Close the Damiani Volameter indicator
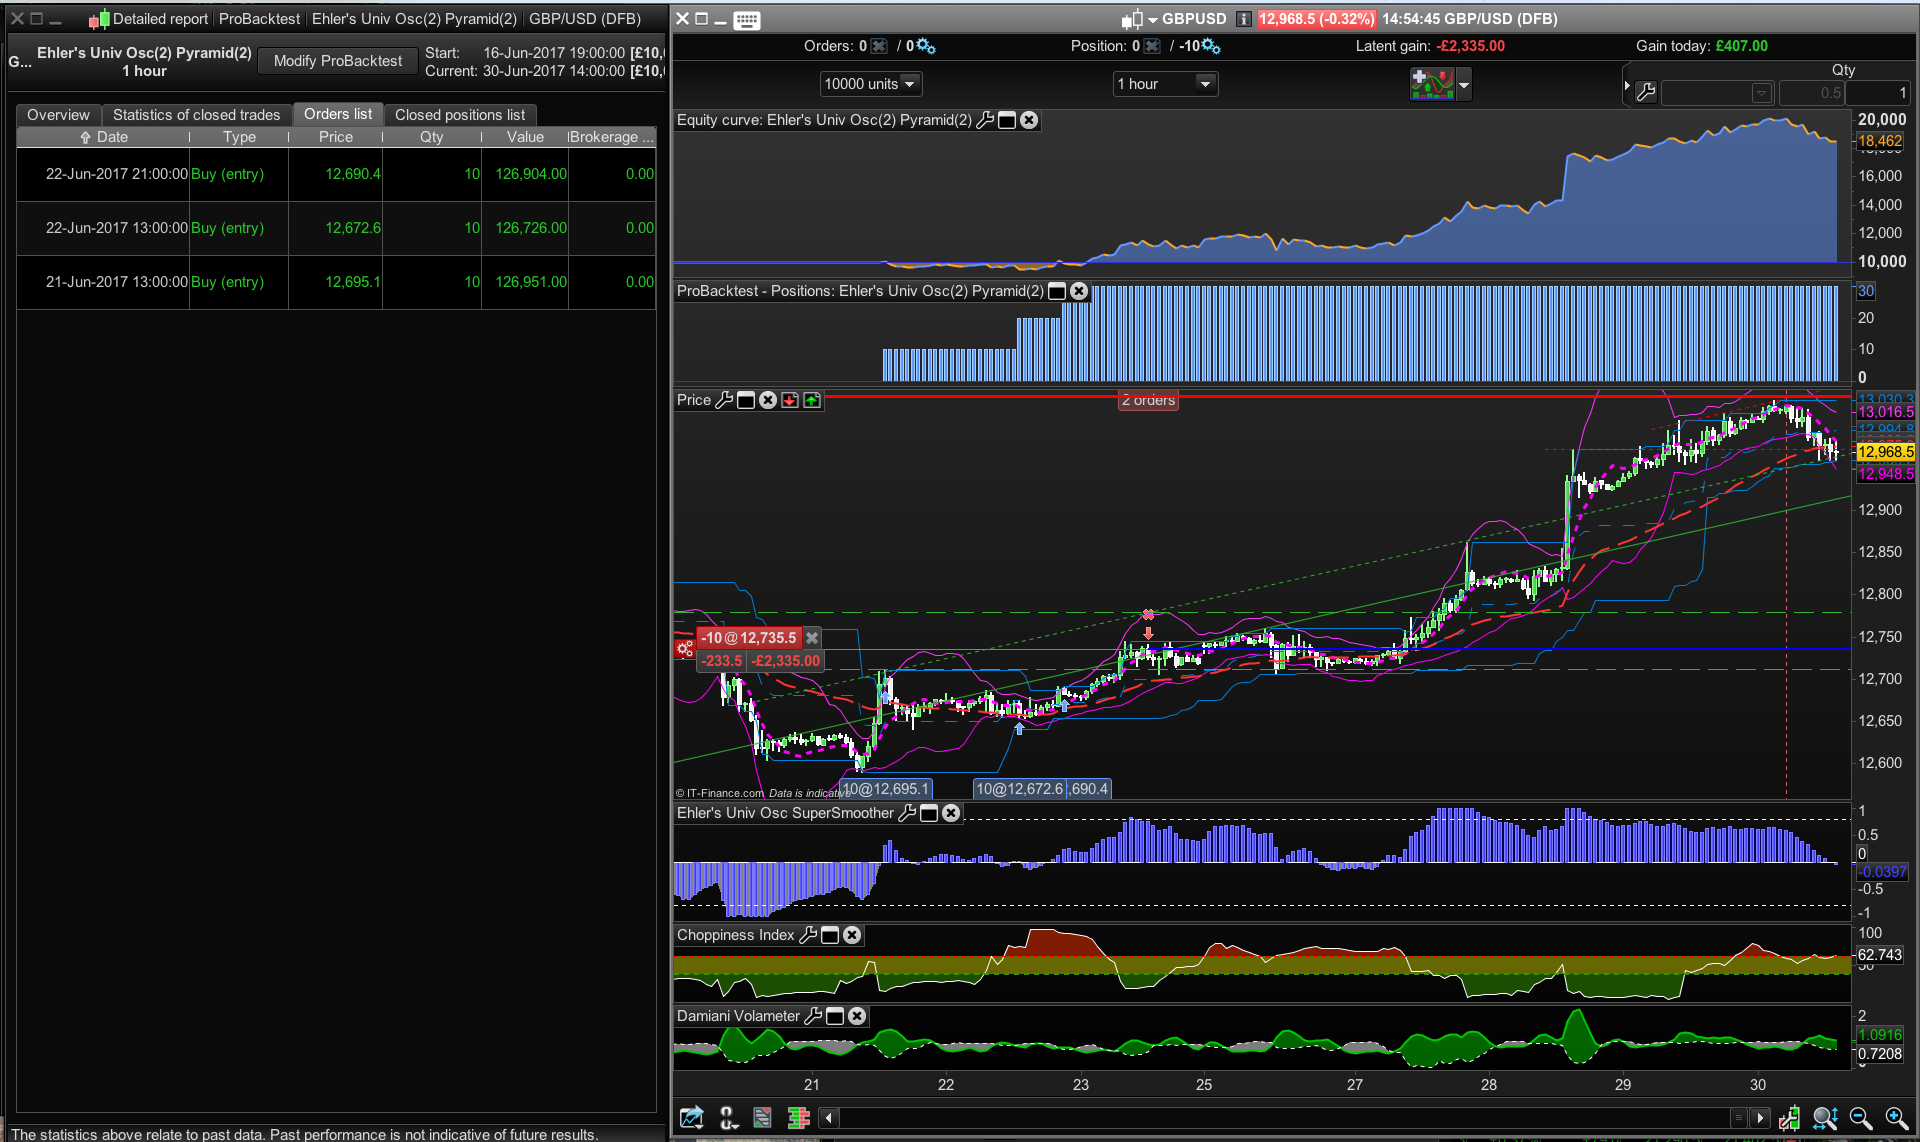 point(857,1016)
